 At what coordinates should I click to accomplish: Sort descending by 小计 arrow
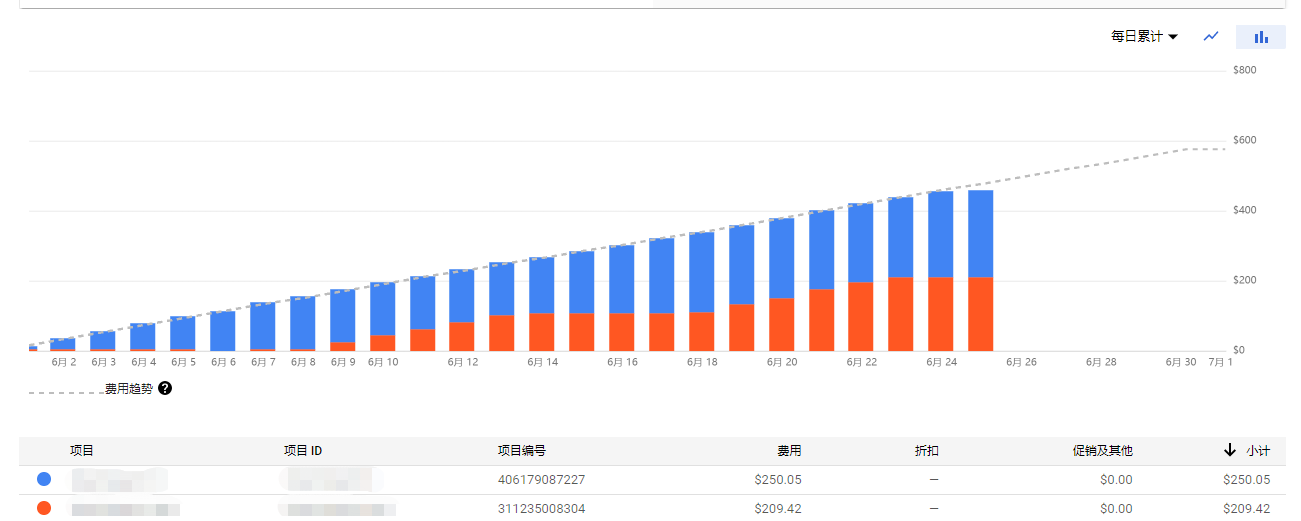1230,451
